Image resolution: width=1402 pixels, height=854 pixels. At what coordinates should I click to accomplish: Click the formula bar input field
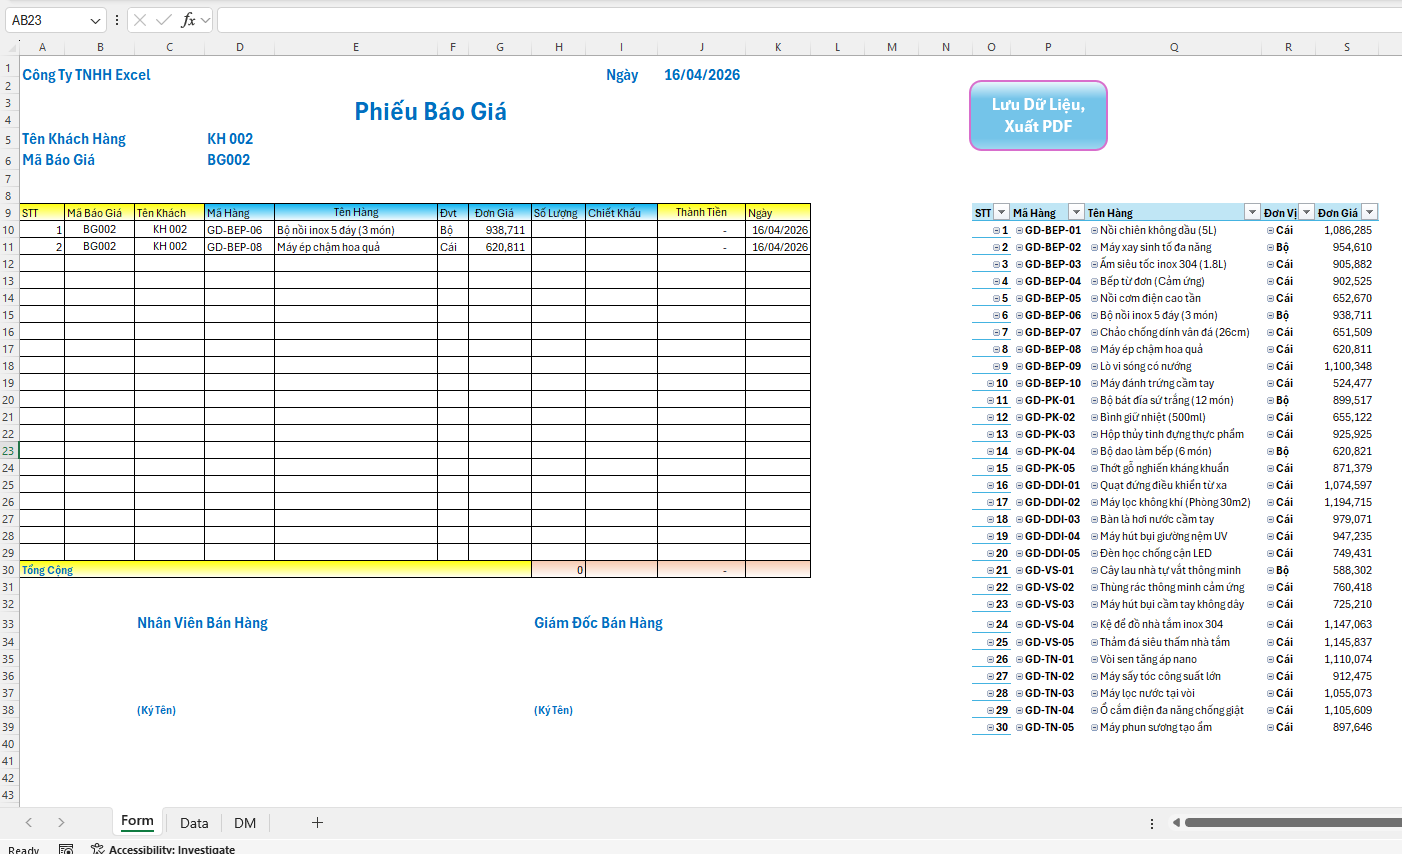tap(800, 20)
